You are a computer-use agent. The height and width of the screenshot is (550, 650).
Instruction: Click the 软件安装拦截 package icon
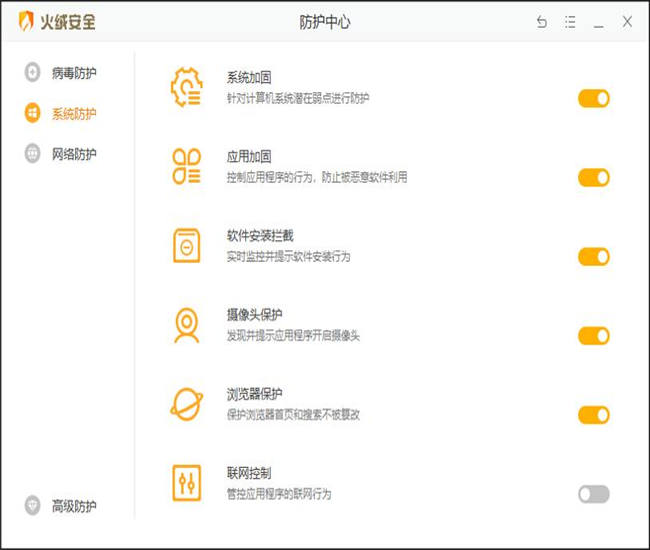187,245
